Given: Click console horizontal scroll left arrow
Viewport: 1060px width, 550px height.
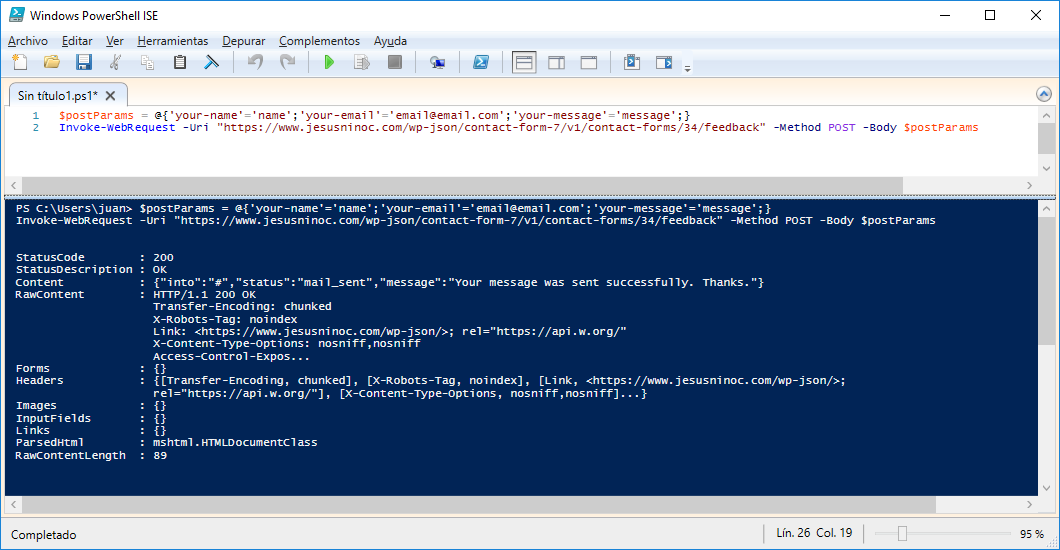Looking at the screenshot, I should pyautogui.click(x=13, y=504).
